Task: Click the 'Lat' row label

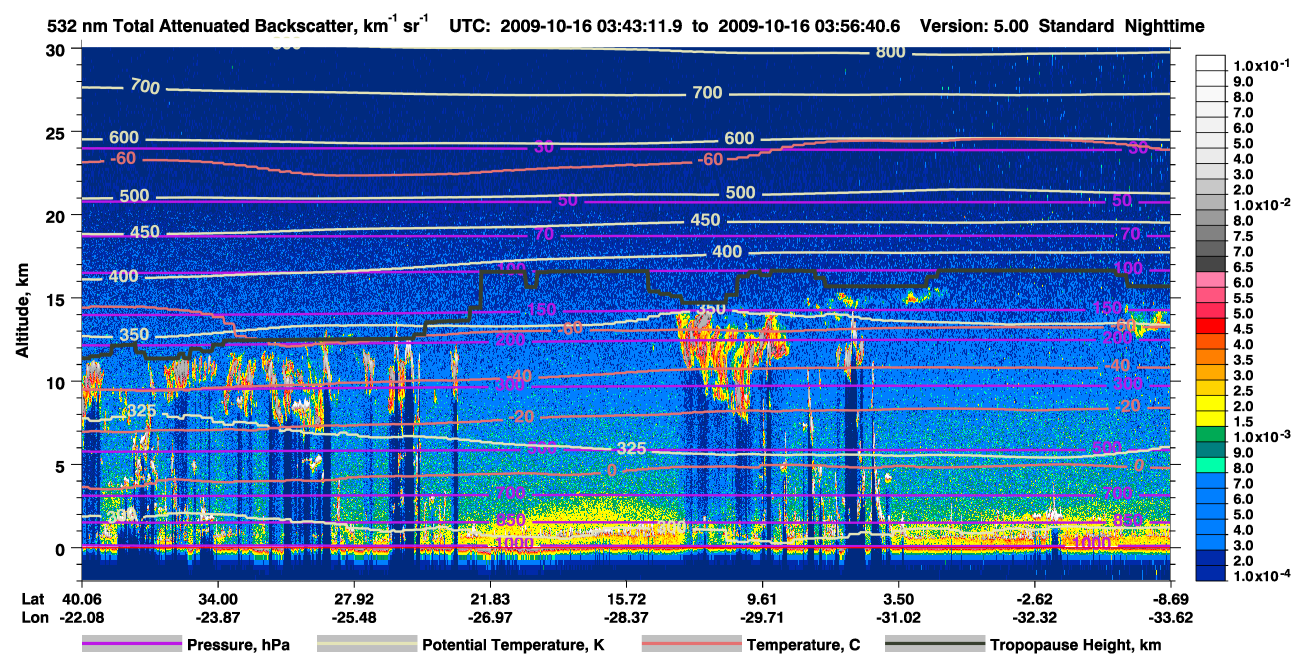Action: 33,598
